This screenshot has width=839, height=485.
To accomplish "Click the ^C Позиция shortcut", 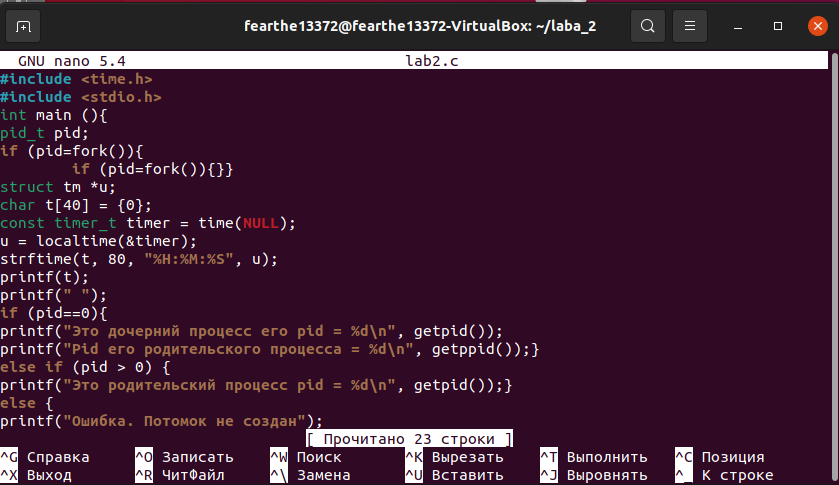I will [x=720, y=457].
